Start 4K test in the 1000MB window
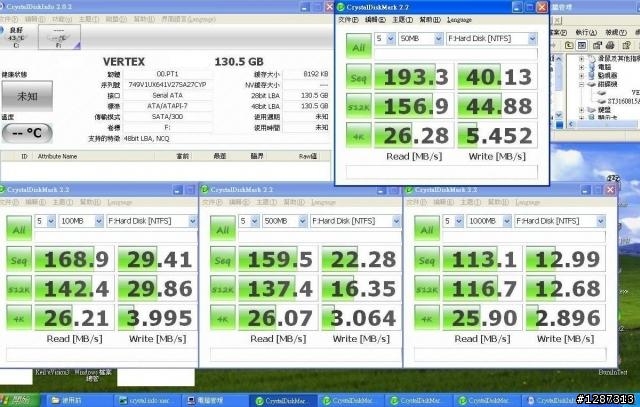The image size is (640, 407). click(x=427, y=318)
